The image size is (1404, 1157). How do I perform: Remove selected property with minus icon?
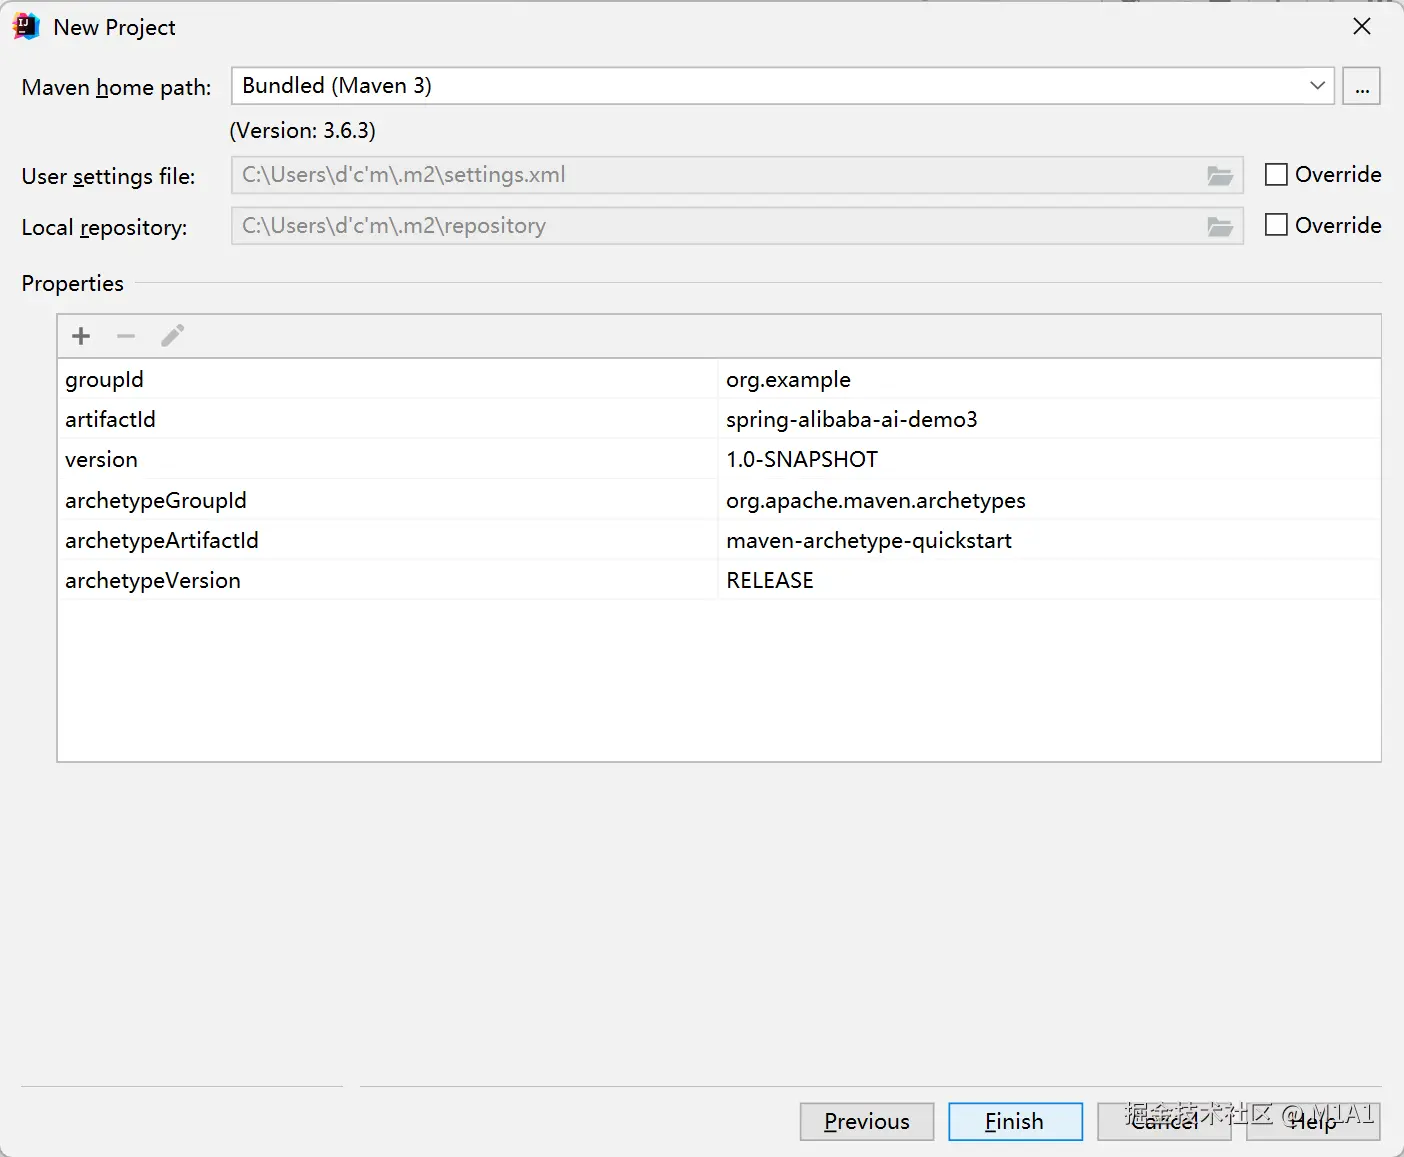pos(126,336)
